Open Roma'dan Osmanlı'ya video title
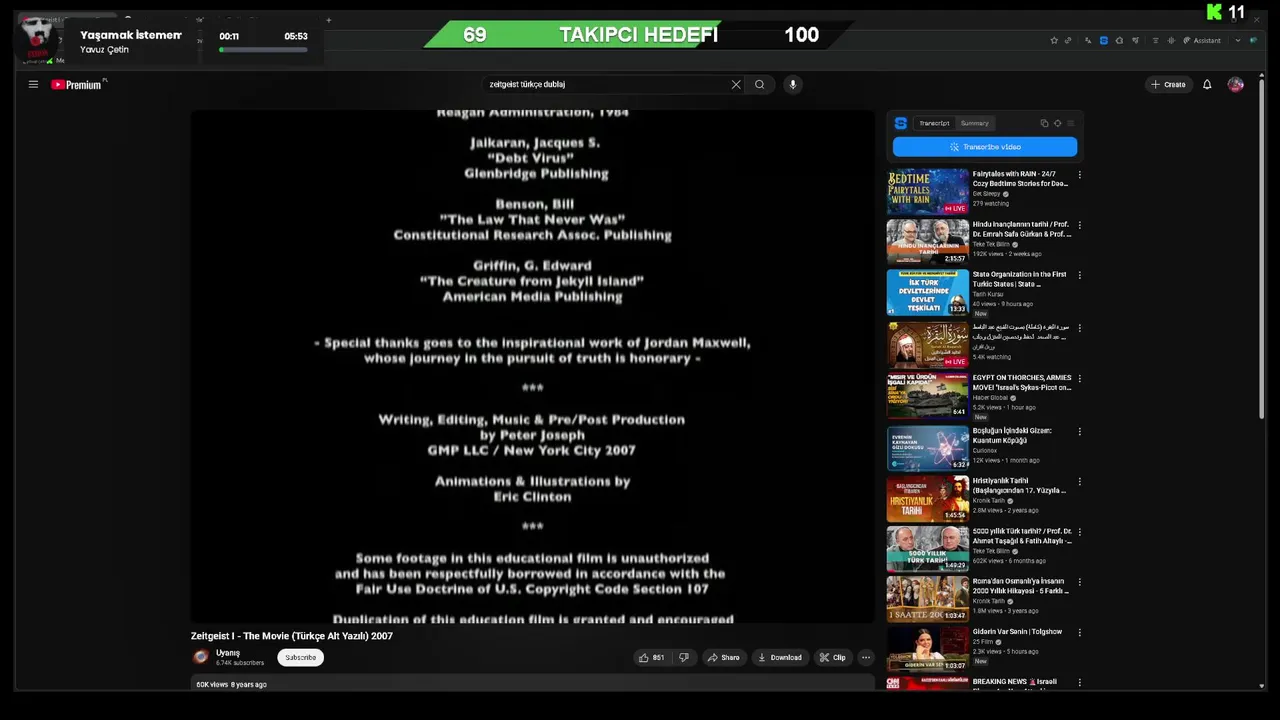The image size is (1280, 720). 1021,586
